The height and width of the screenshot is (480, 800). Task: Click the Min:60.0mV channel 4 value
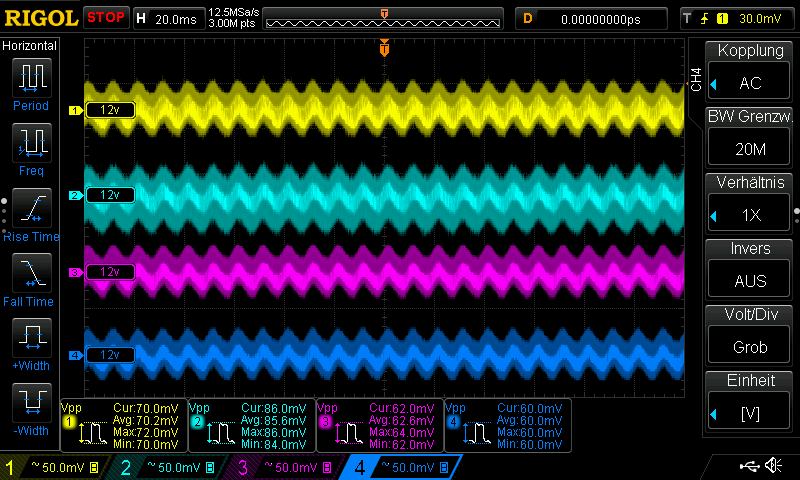click(x=529, y=444)
